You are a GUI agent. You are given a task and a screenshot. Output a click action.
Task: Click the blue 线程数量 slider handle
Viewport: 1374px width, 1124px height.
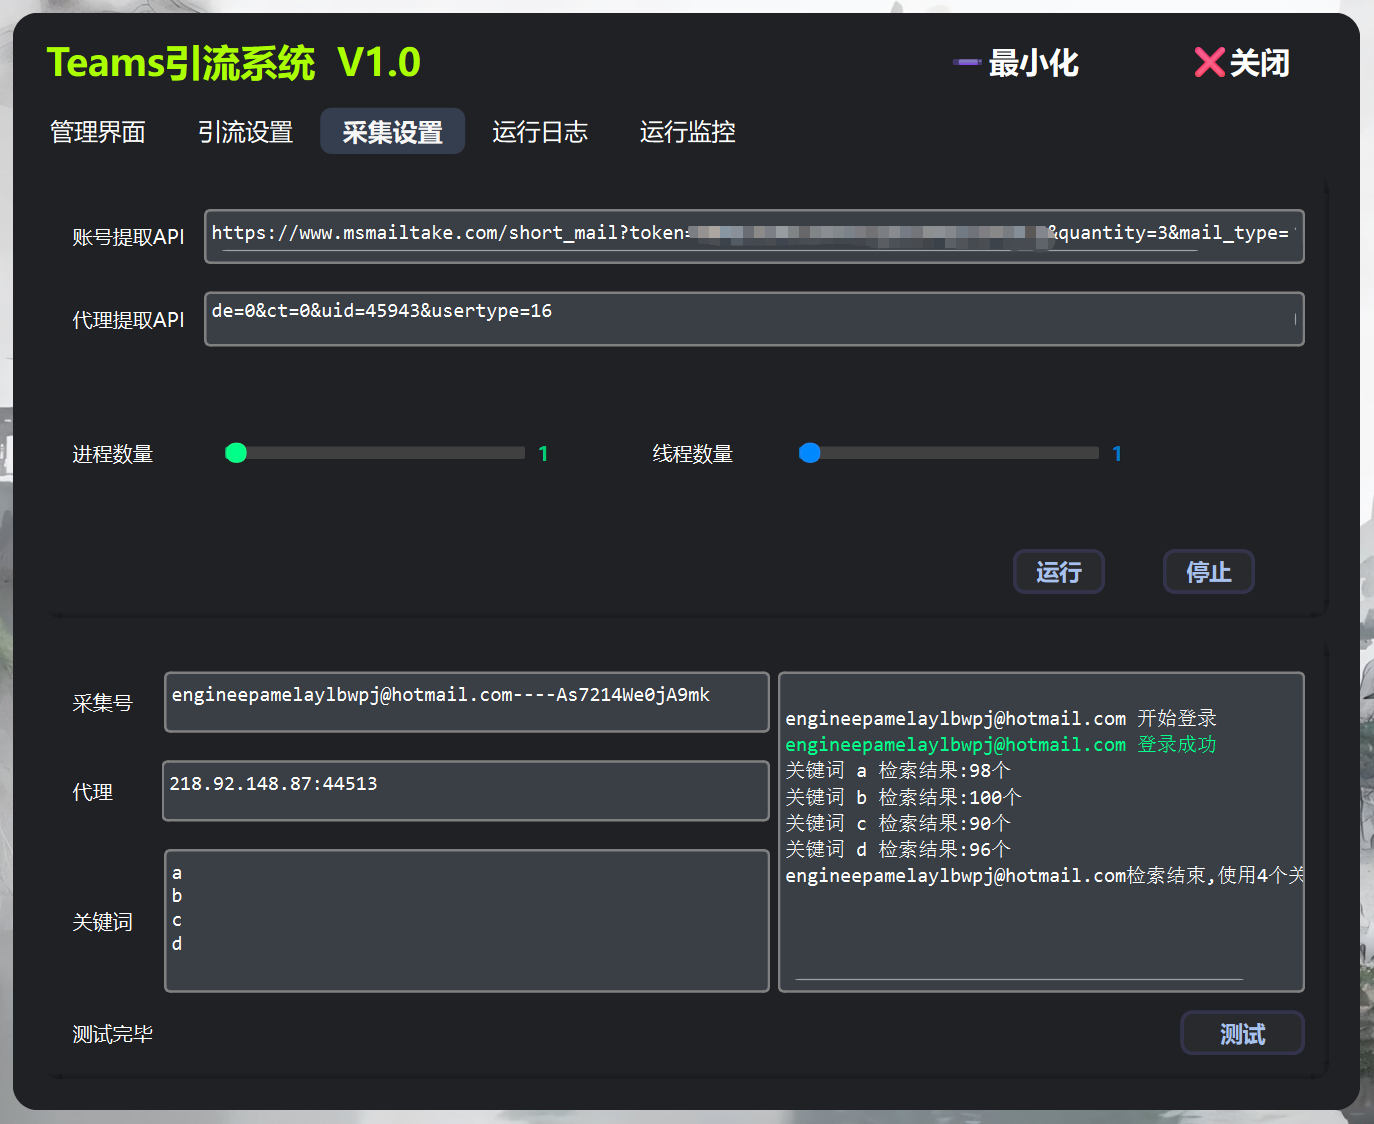(x=810, y=453)
